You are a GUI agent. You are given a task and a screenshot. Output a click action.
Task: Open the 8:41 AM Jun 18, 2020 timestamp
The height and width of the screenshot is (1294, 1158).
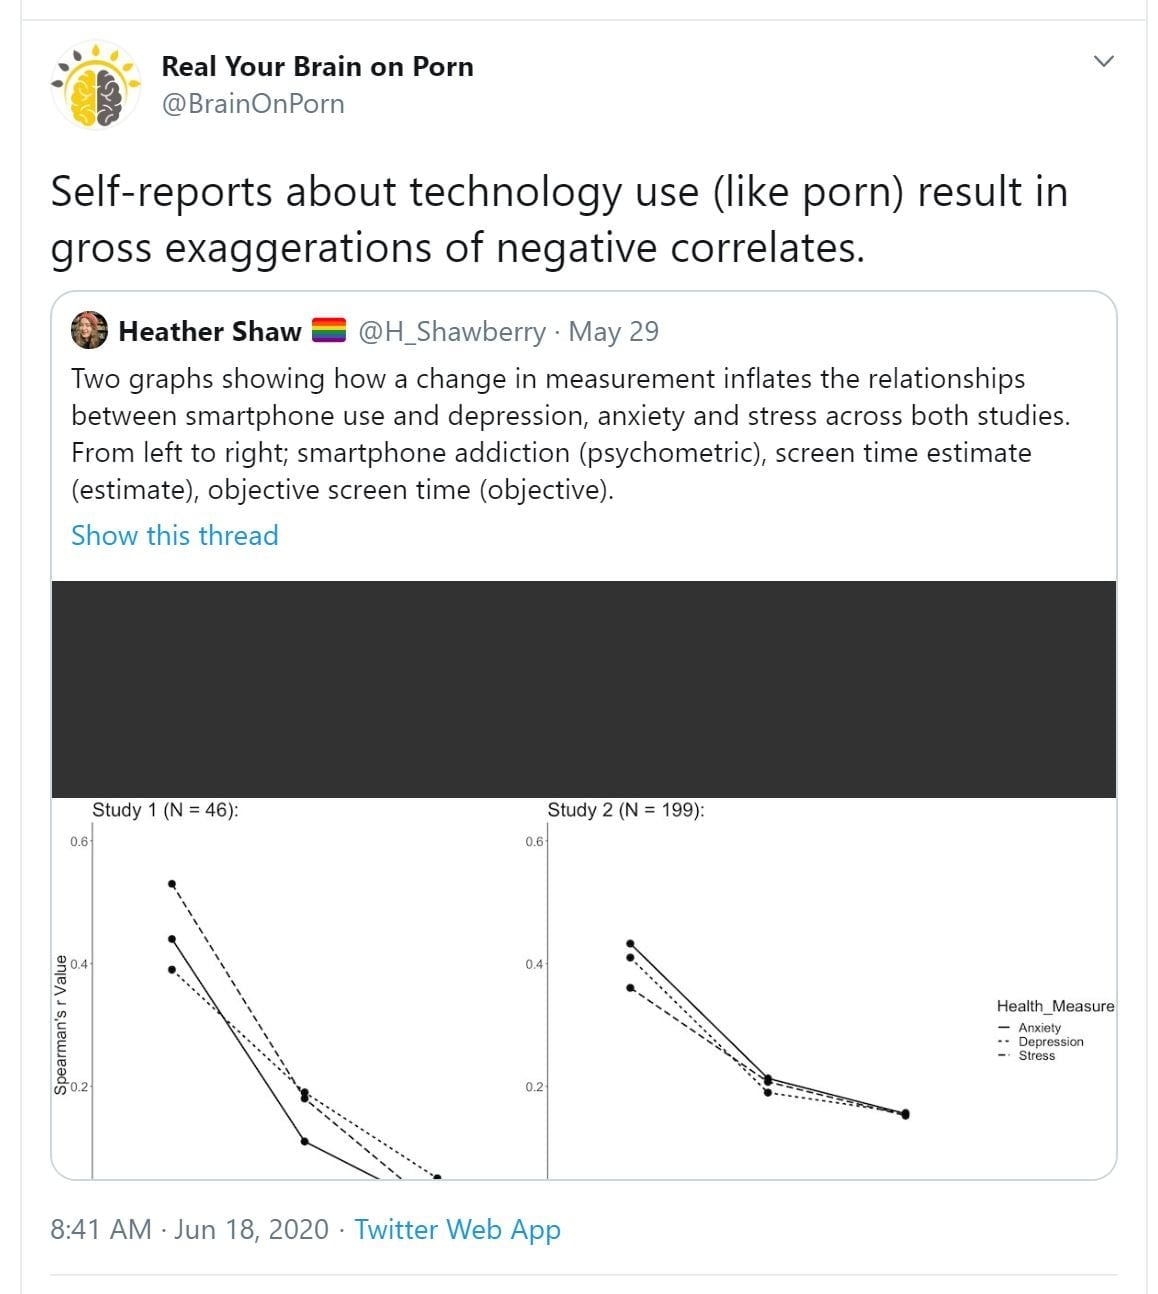point(190,1230)
